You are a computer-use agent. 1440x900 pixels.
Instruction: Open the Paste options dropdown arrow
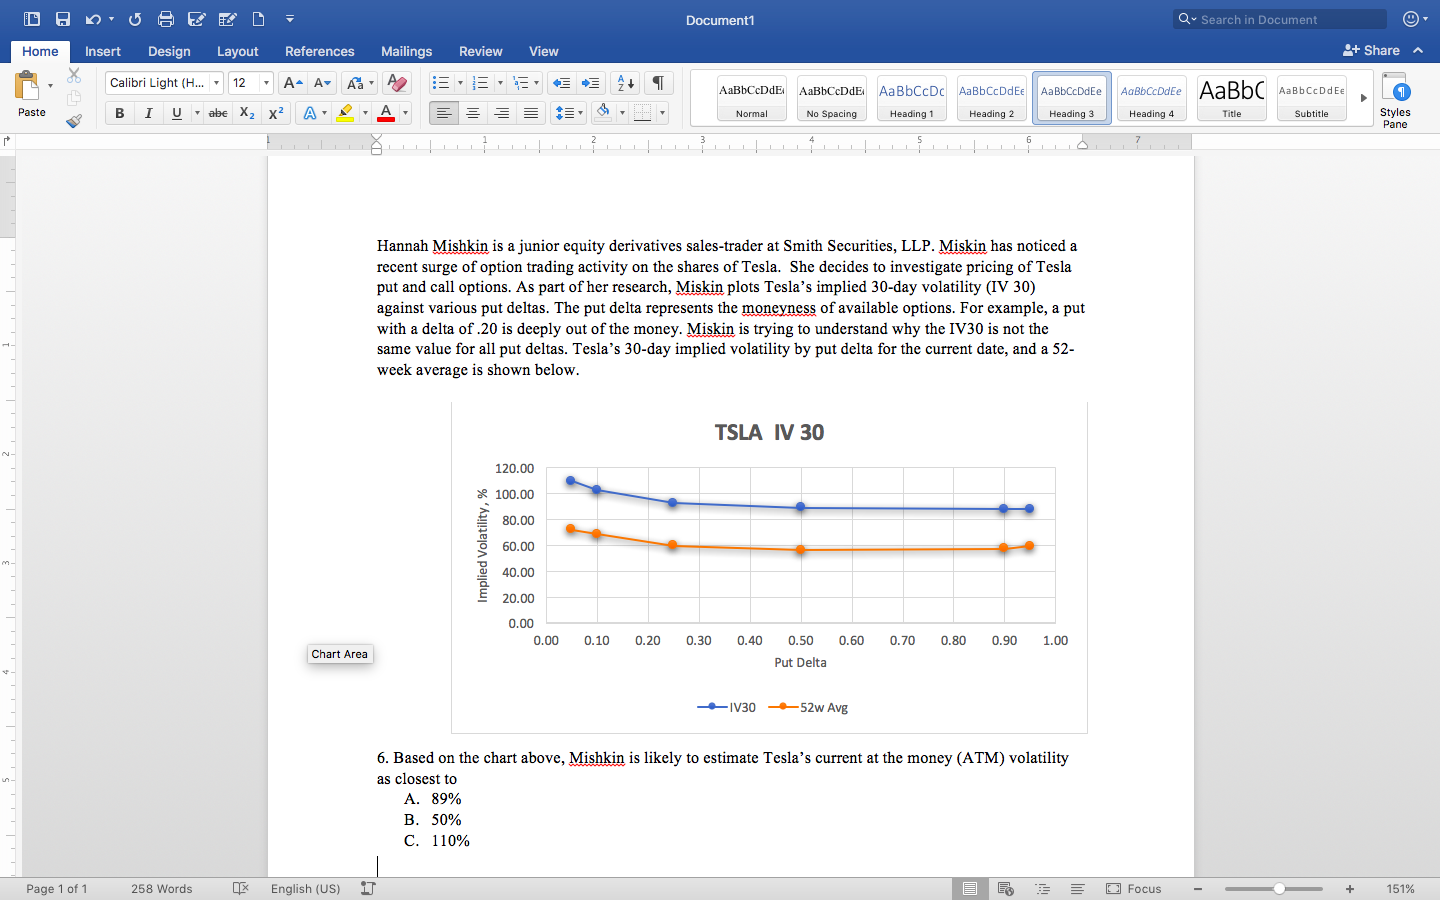pos(50,86)
